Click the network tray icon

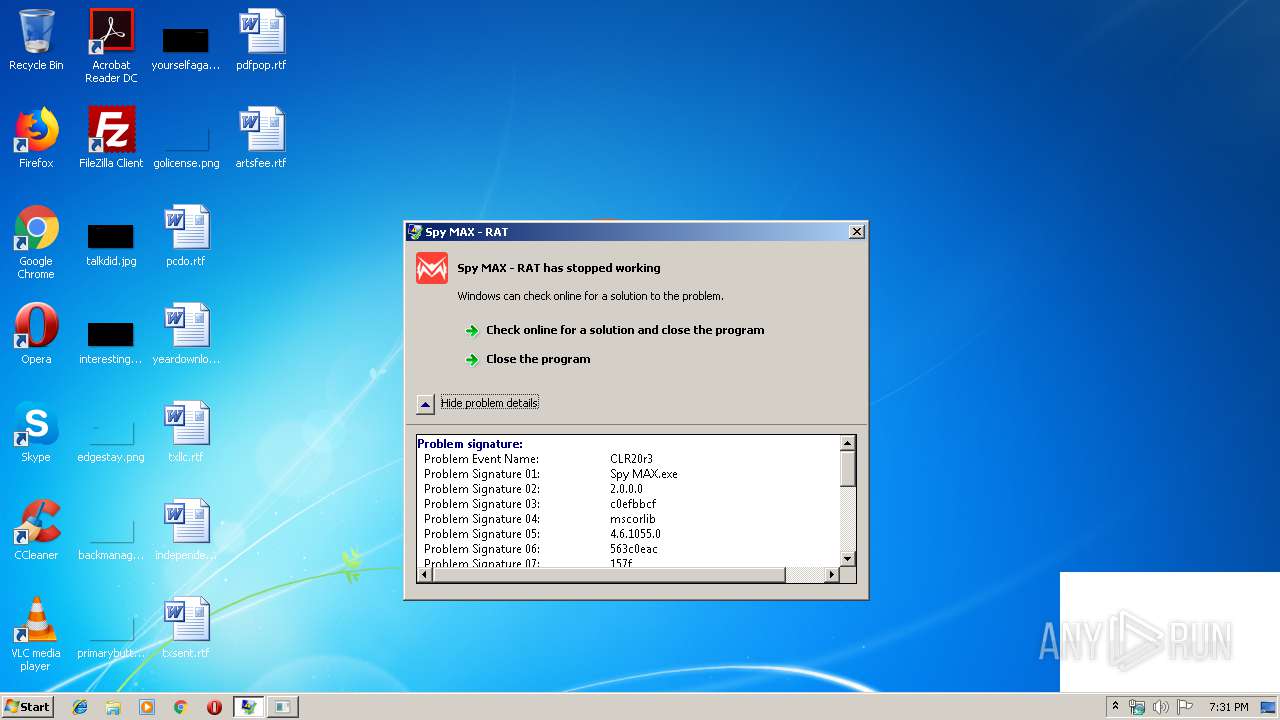click(x=1137, y=707)
